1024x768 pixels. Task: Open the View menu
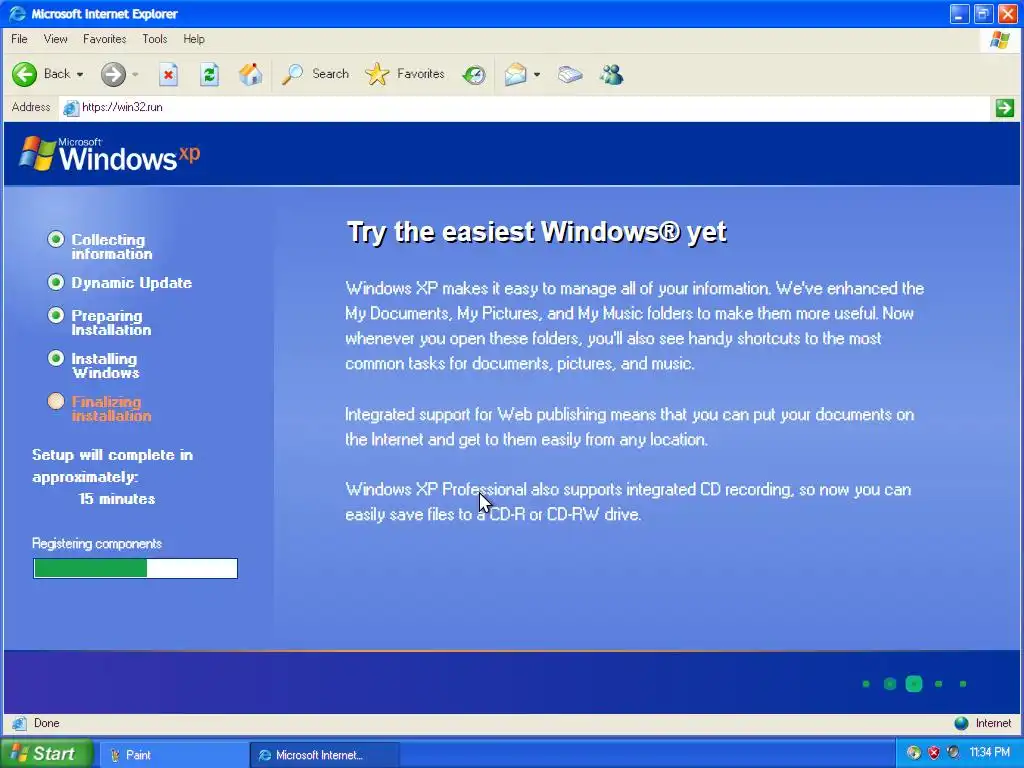[56, 39]
